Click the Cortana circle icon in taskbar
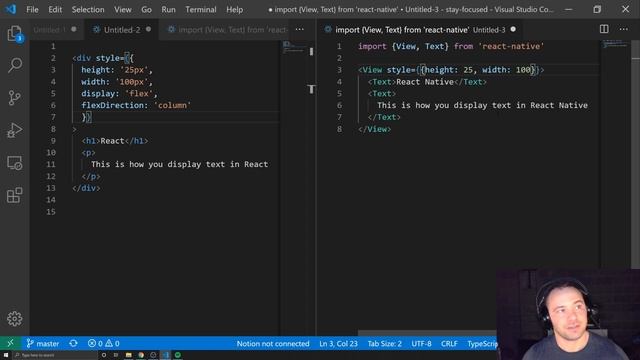The width and height of the screenshot is (640, 360). 104,355
